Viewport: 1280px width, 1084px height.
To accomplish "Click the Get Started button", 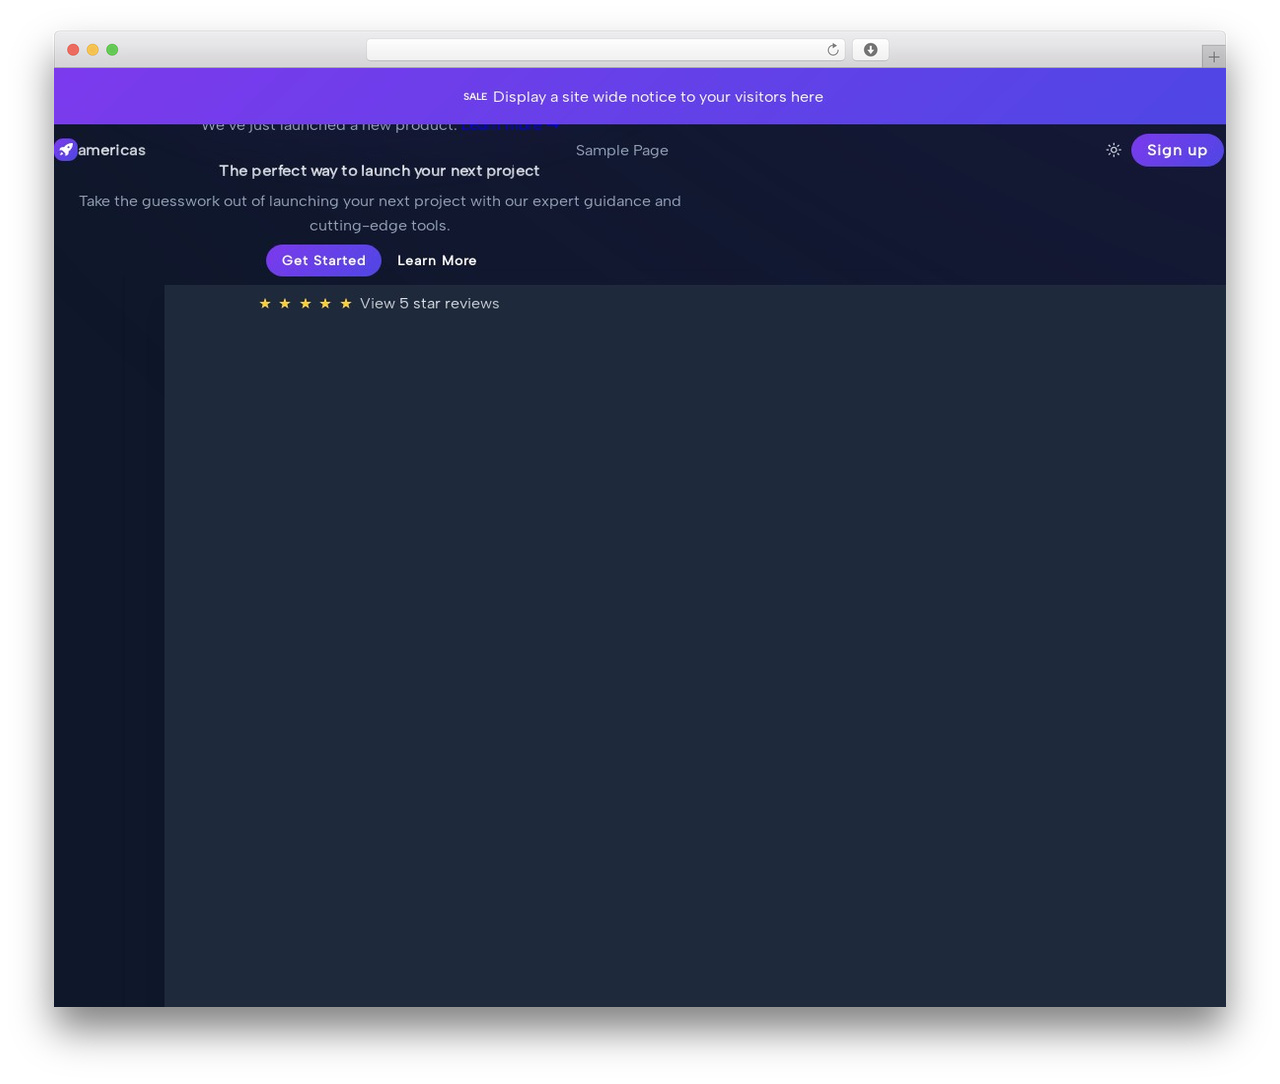I will click(323, 260).
